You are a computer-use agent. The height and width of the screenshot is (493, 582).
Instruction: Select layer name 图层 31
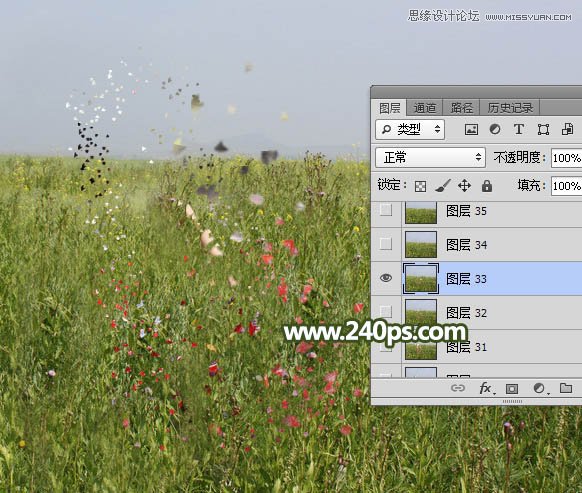466,347
